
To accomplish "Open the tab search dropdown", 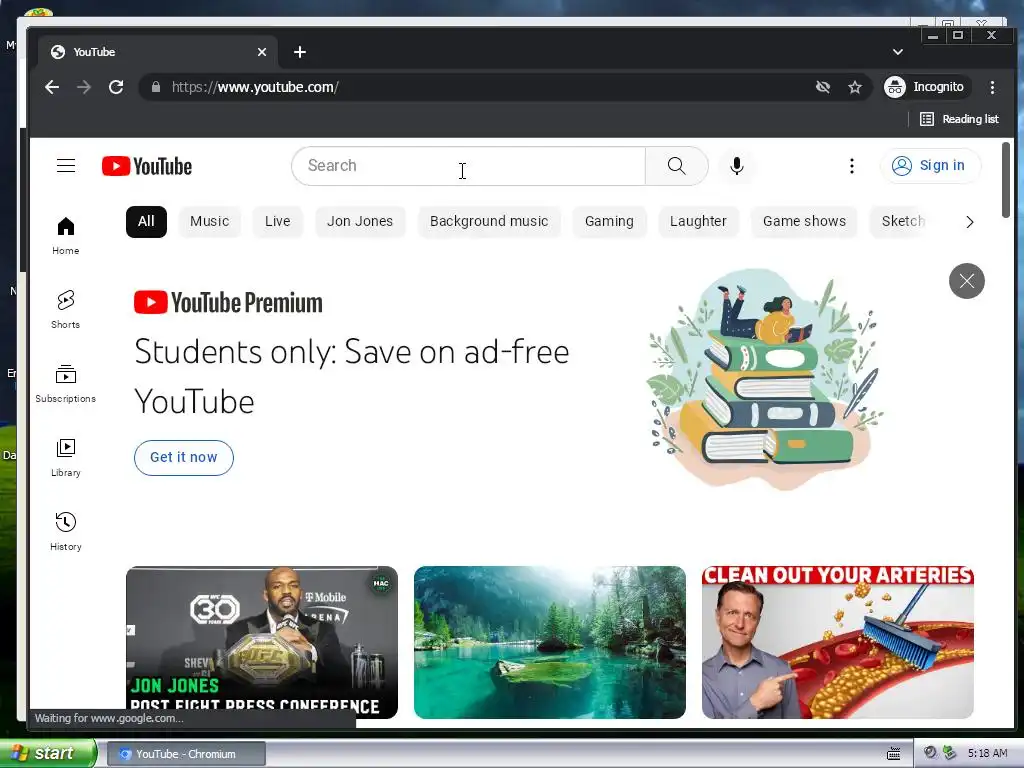I will 898,52.
